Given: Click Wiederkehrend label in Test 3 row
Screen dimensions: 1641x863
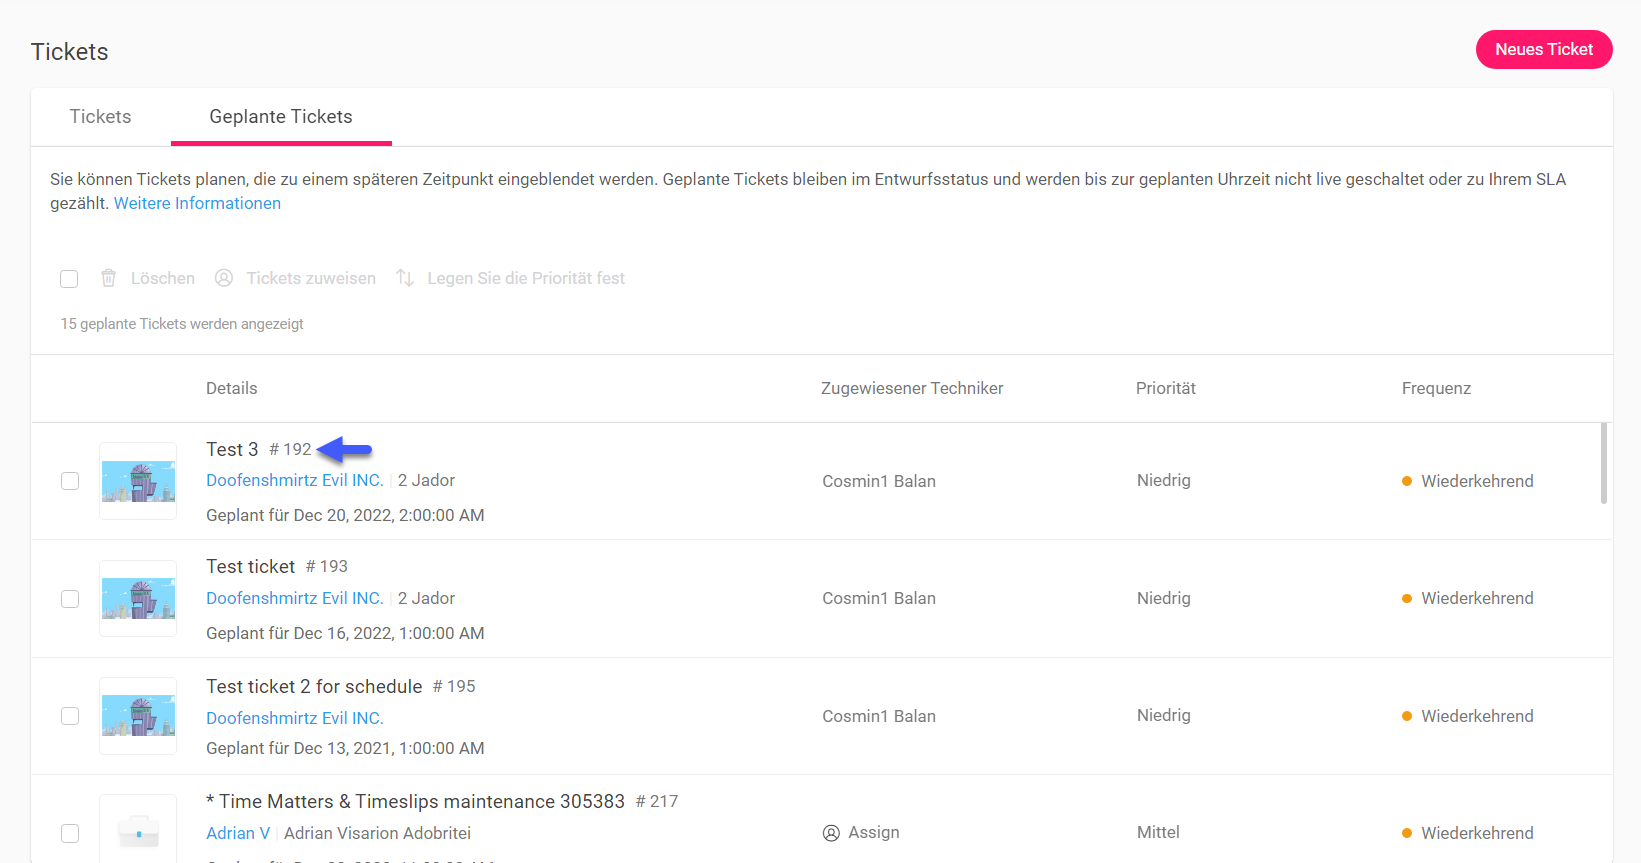Looking at the screenshot, I should [x=1477, y=481].
